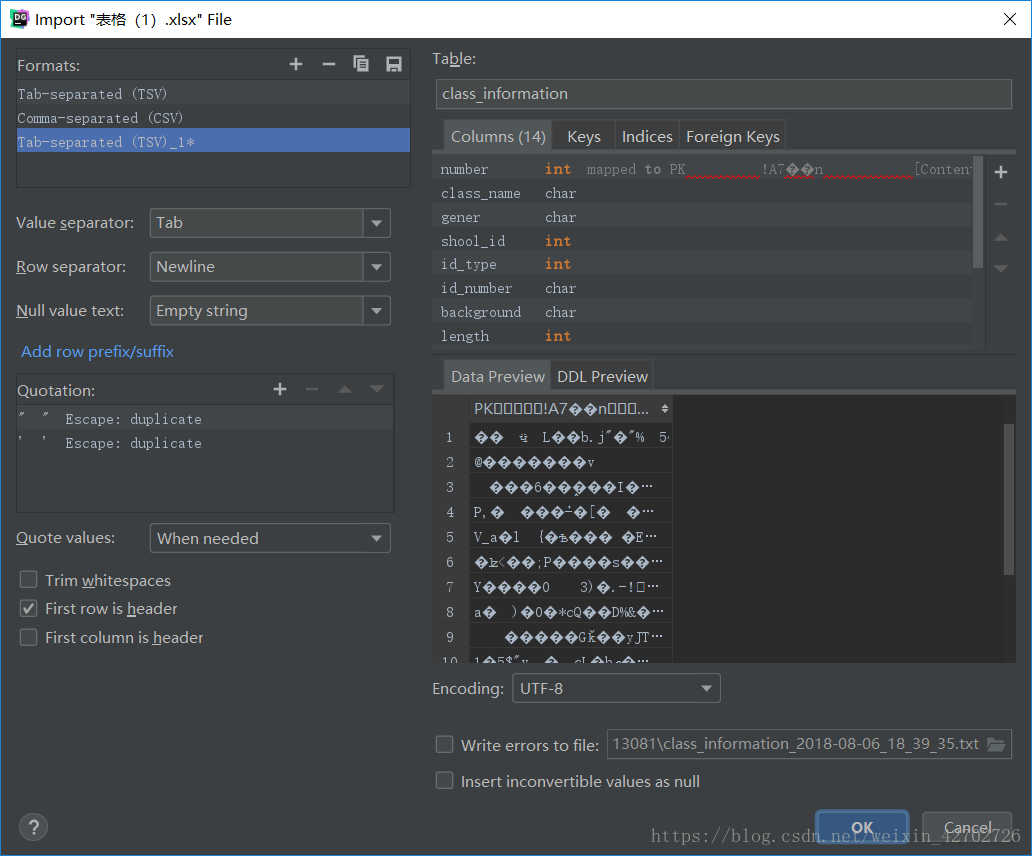
Task: Select the background column row
Action: tap(702, 312)
